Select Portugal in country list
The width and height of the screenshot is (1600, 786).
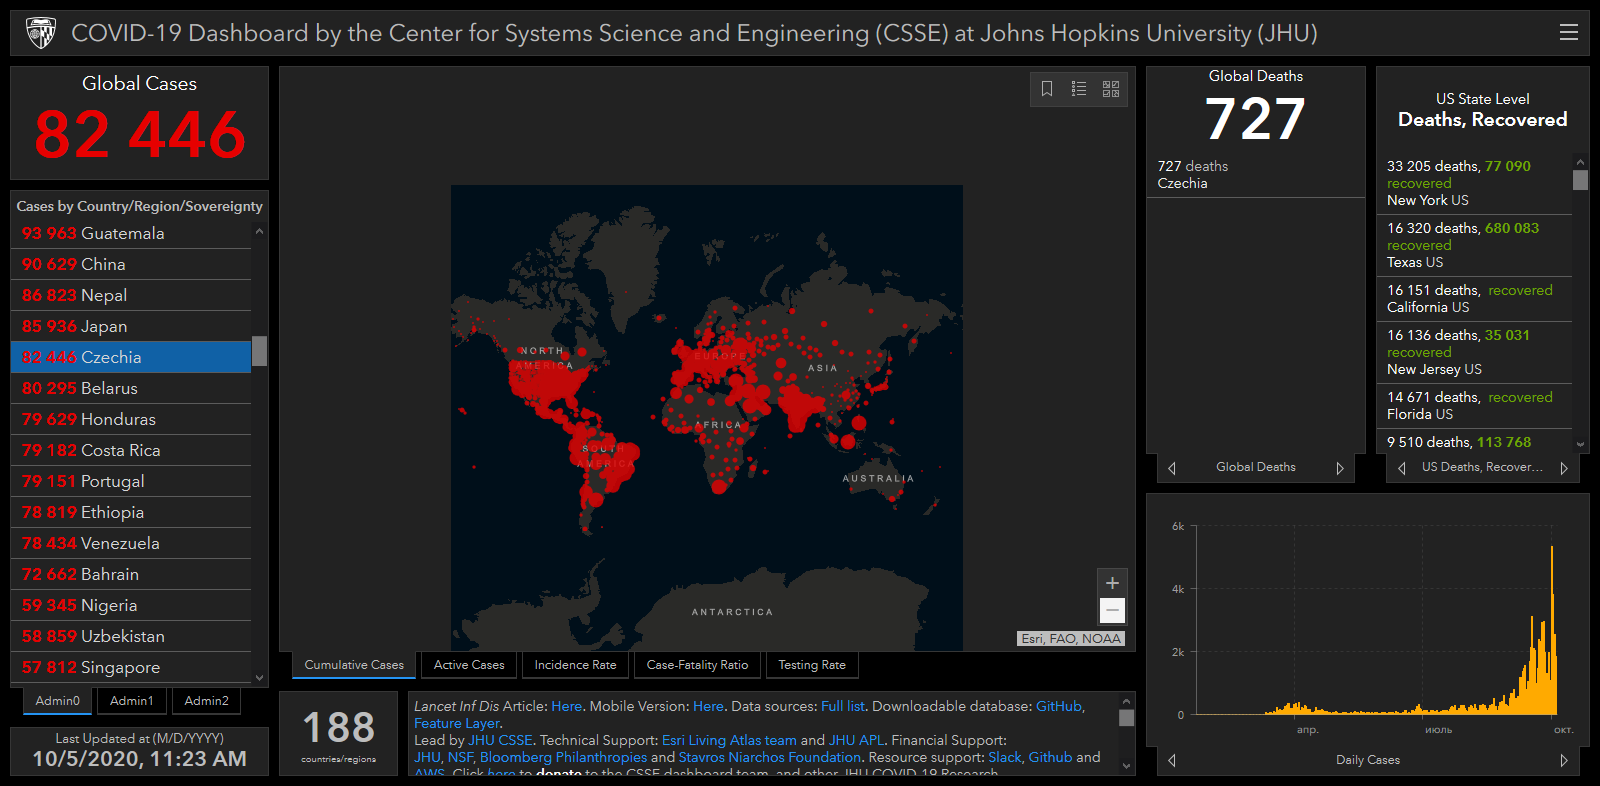point(131,481)
